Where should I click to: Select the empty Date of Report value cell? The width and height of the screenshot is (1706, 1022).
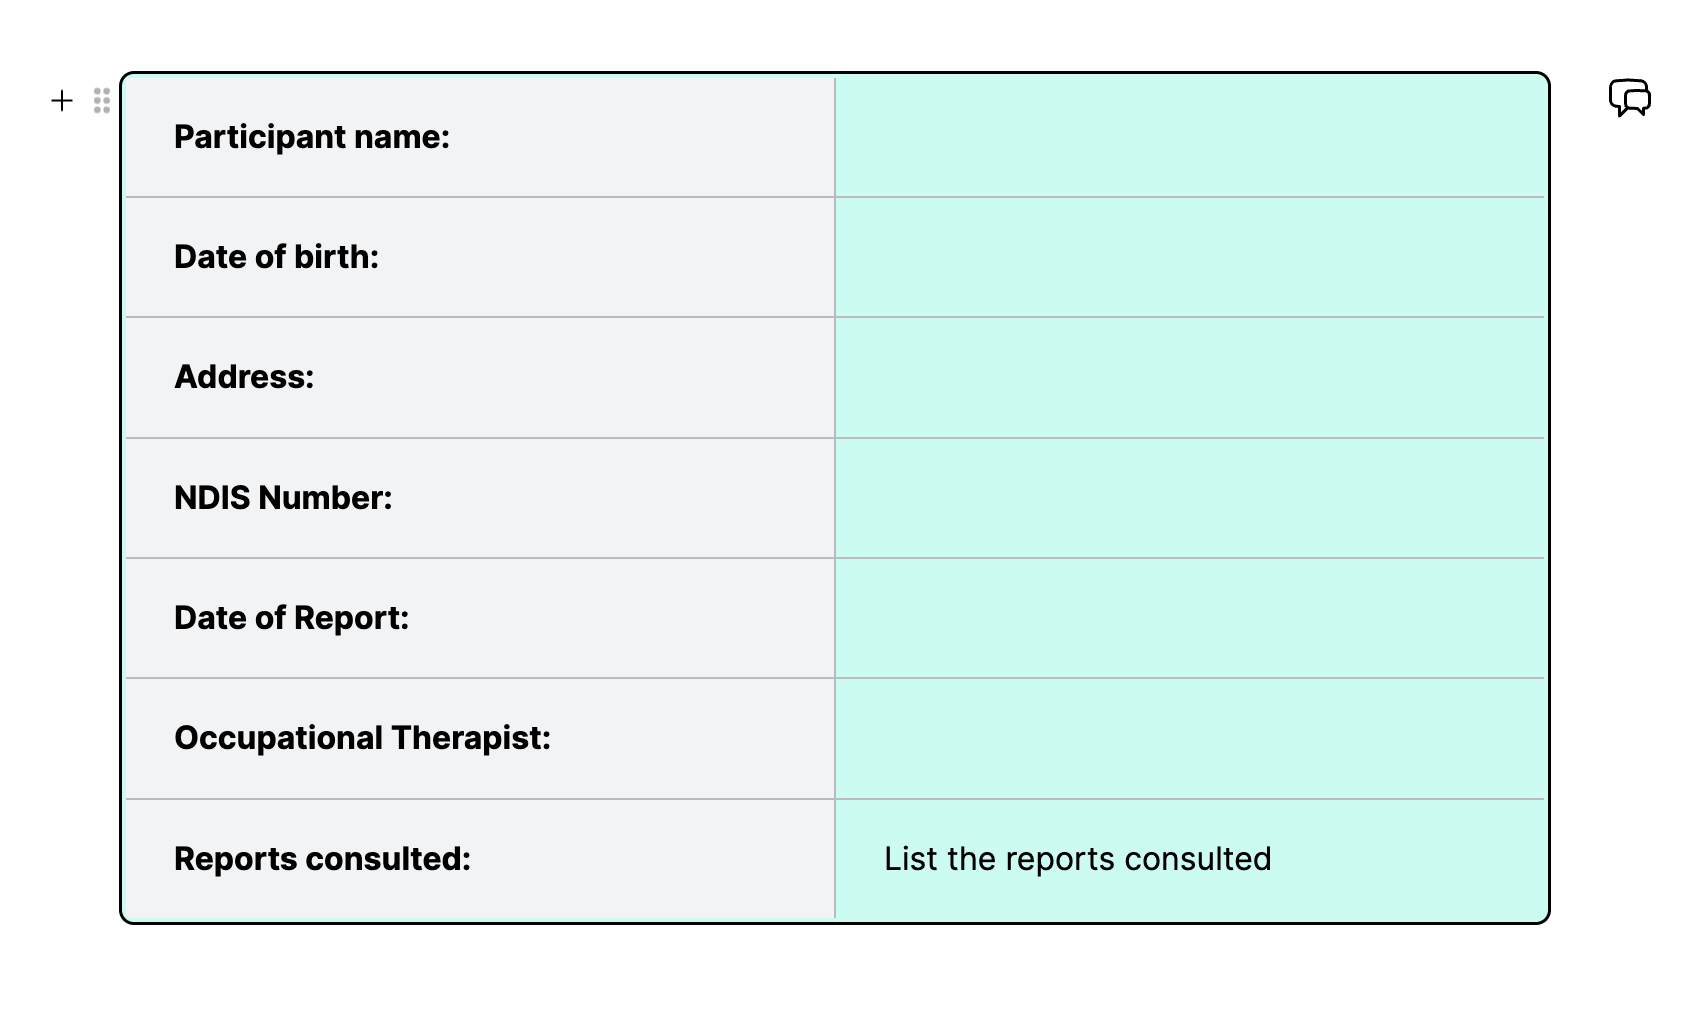pyautogui.click(x=1189, y=618)
